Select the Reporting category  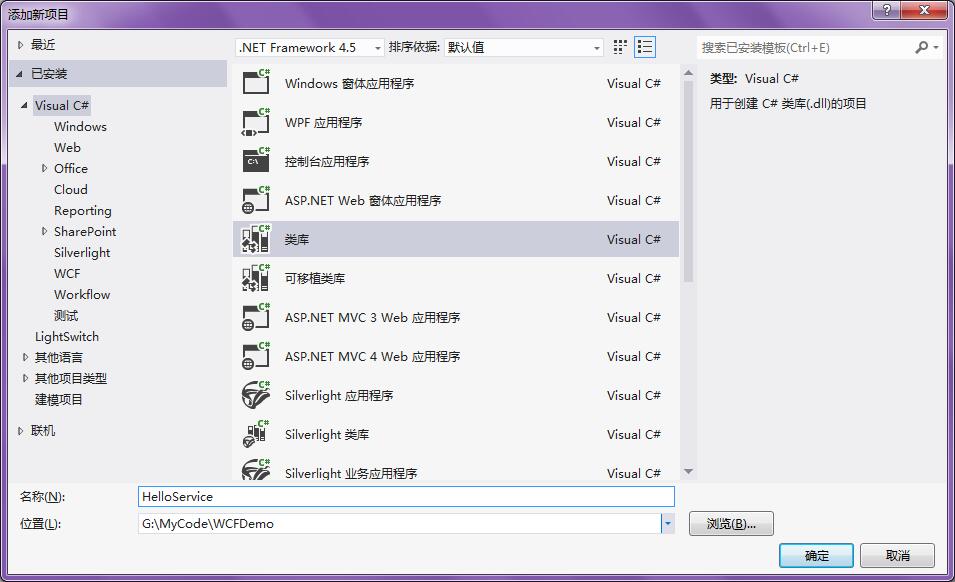point(83,211)
